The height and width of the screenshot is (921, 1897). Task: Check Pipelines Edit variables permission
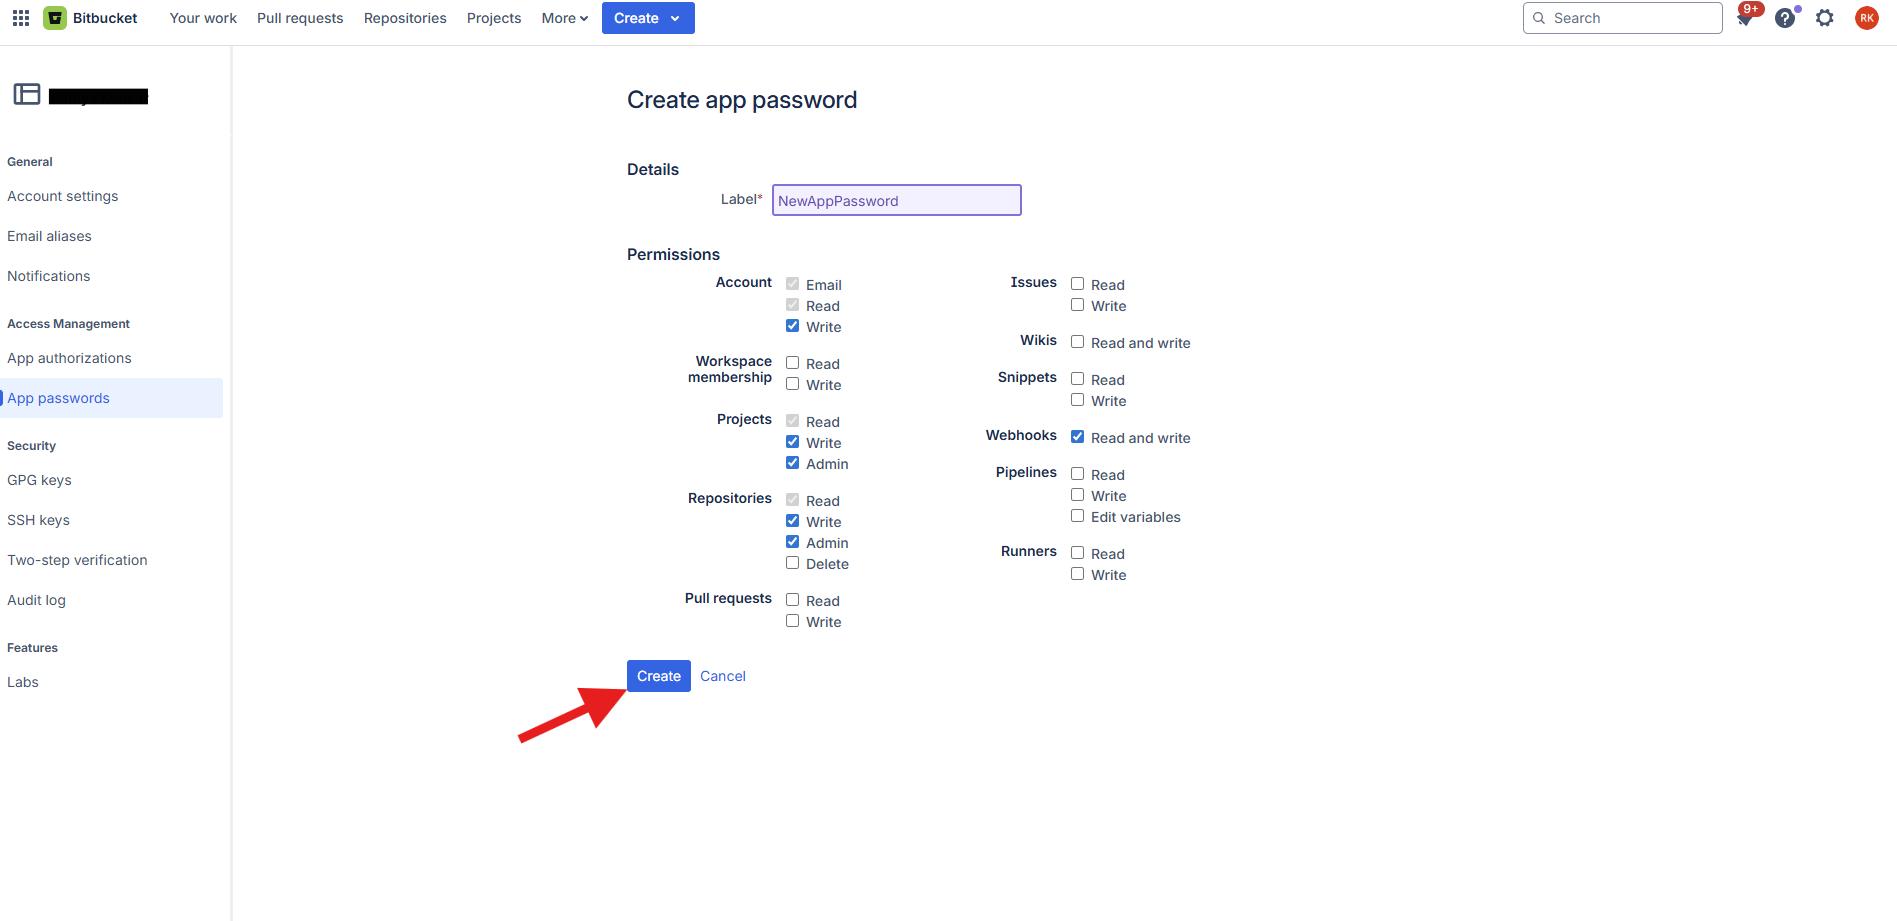[x=1077, y=516]
